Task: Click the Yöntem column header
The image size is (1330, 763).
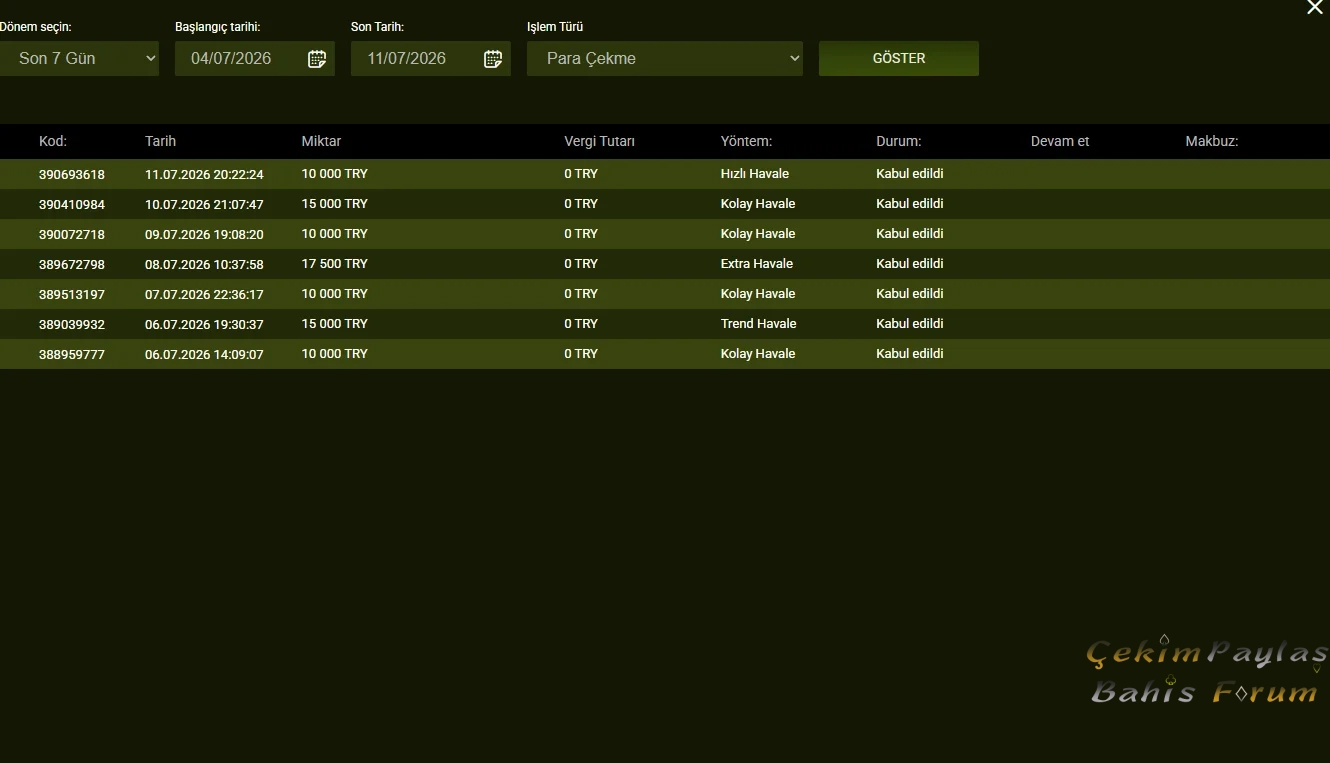Action: [746, 141]
